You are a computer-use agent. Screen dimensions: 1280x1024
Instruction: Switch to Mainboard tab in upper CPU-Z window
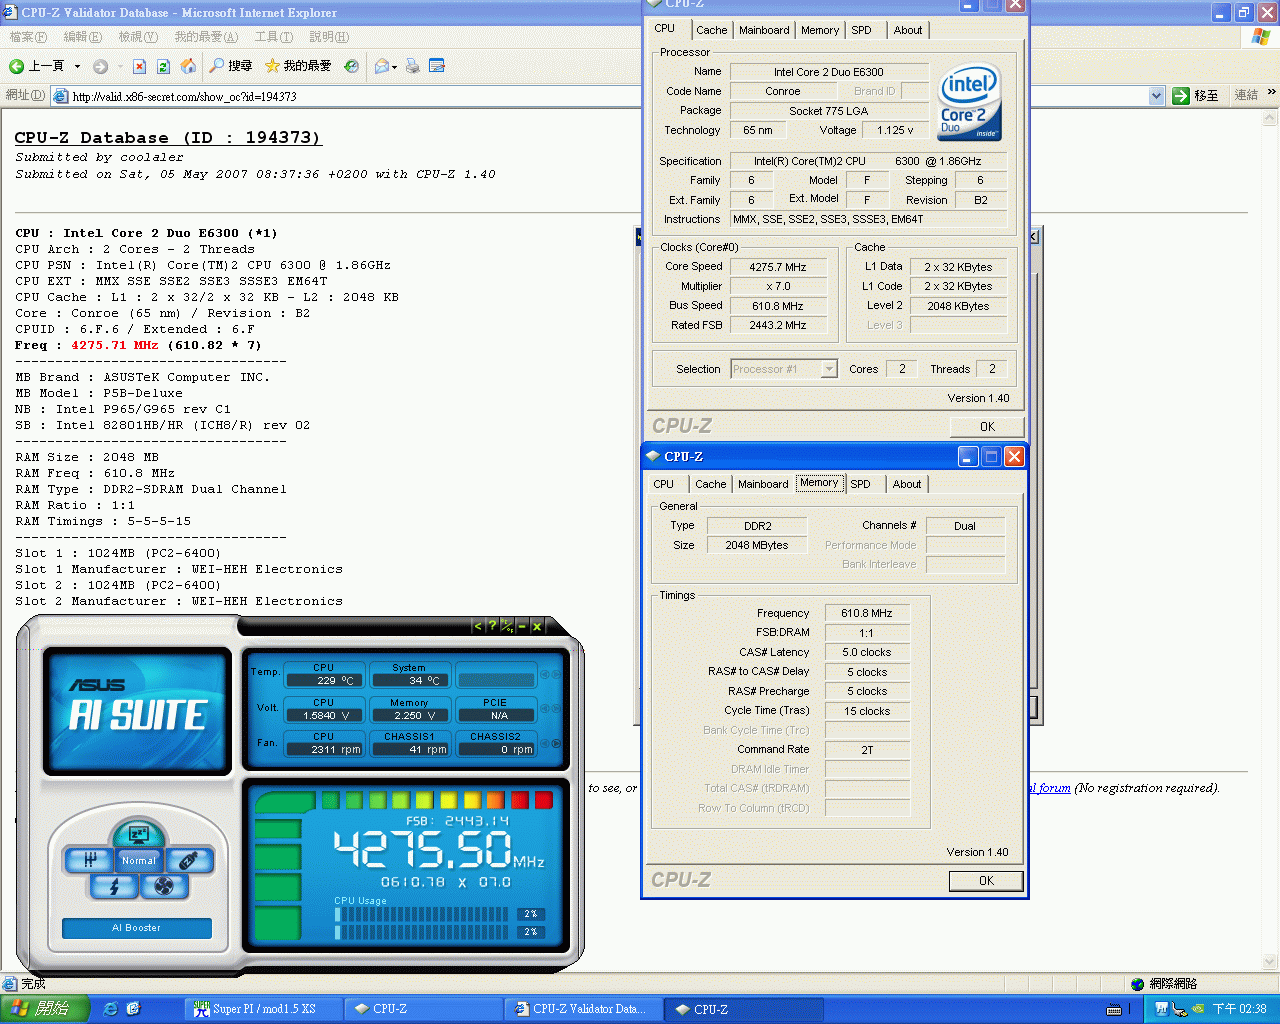764,30
